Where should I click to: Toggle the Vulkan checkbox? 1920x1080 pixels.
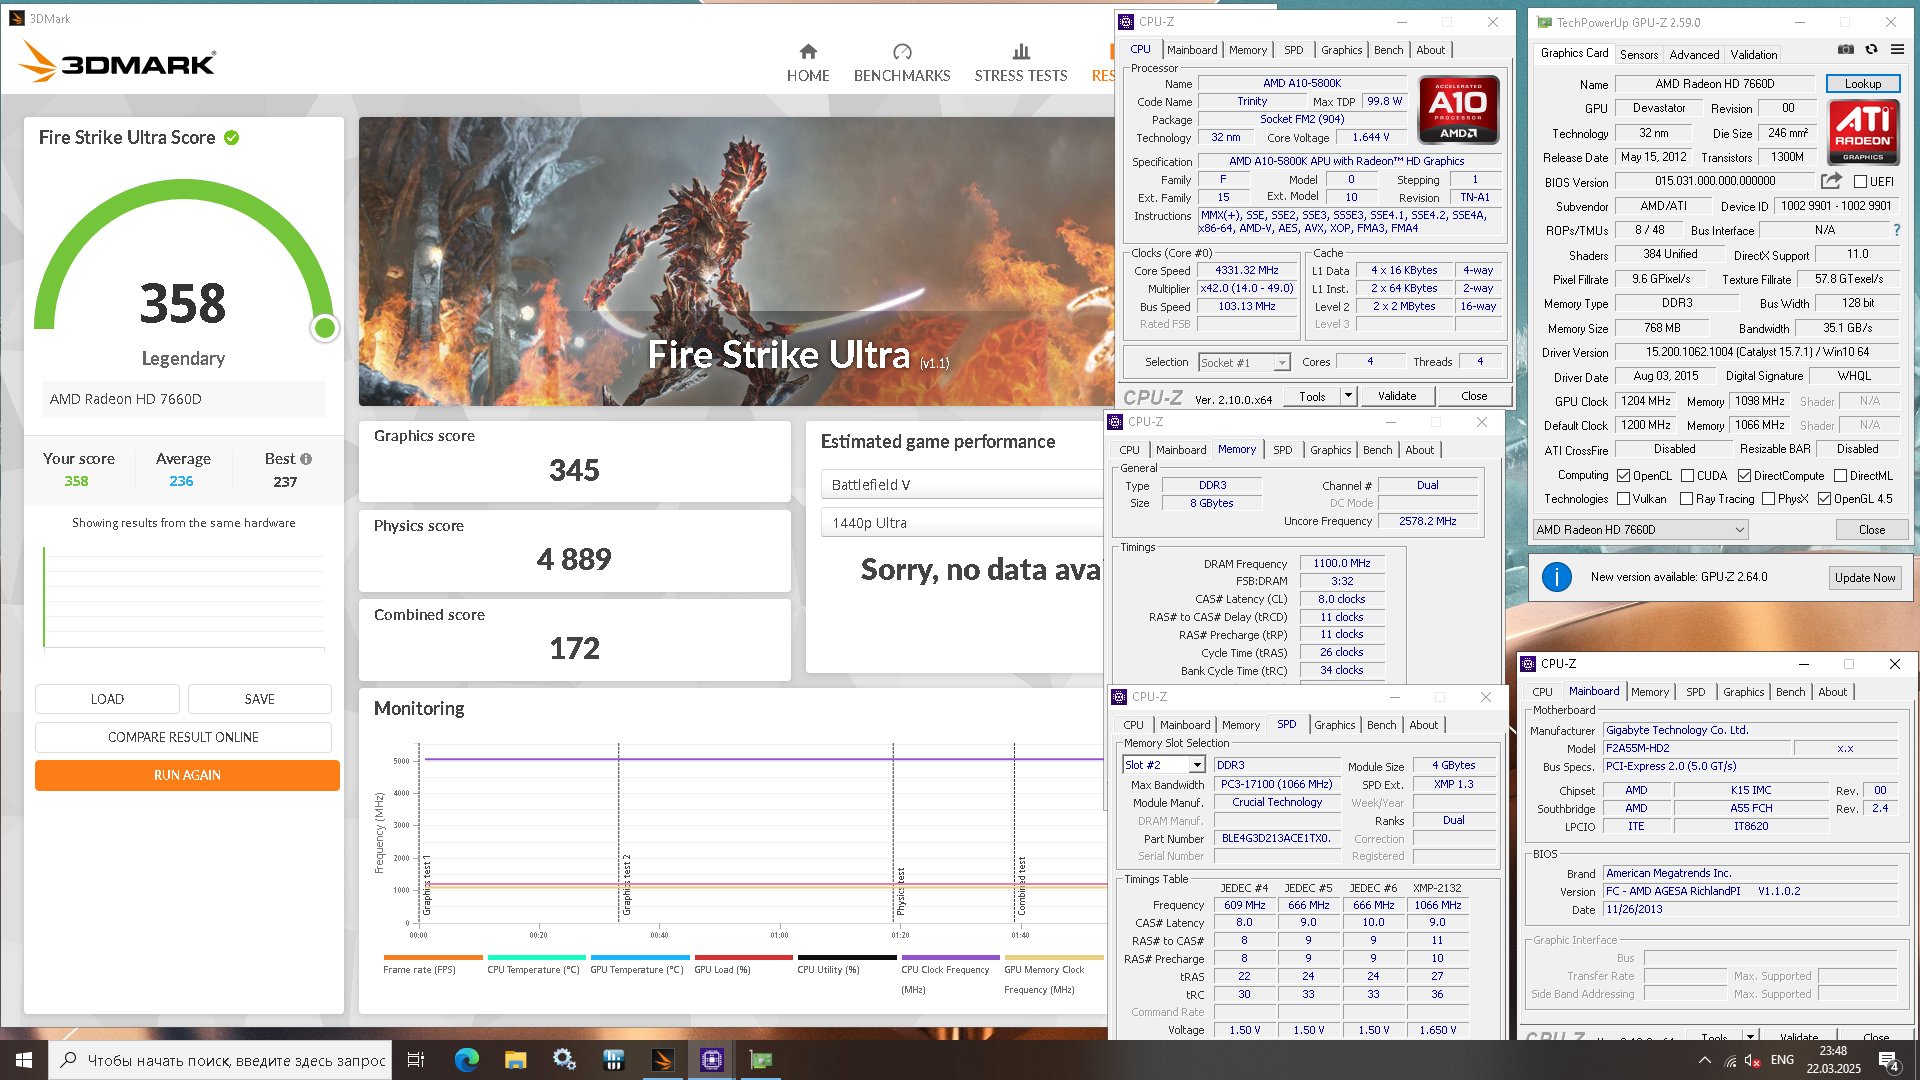pos(1623,499)
